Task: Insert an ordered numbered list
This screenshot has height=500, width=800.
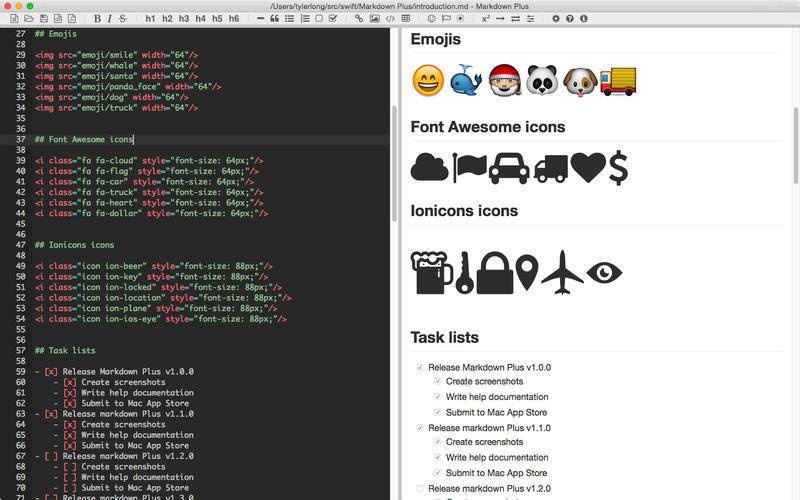Action: pyautogui.click(x=305, y=18)
